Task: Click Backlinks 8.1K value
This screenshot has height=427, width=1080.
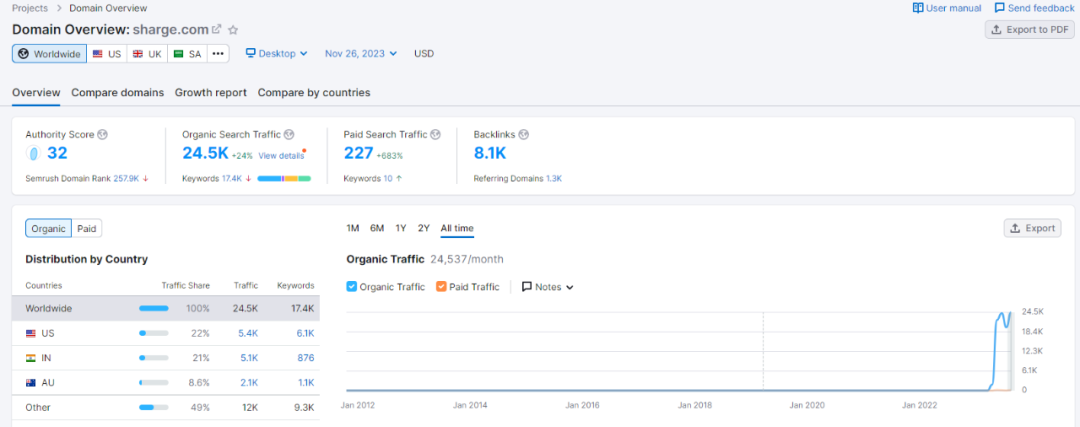Action: tap(488, 153)
